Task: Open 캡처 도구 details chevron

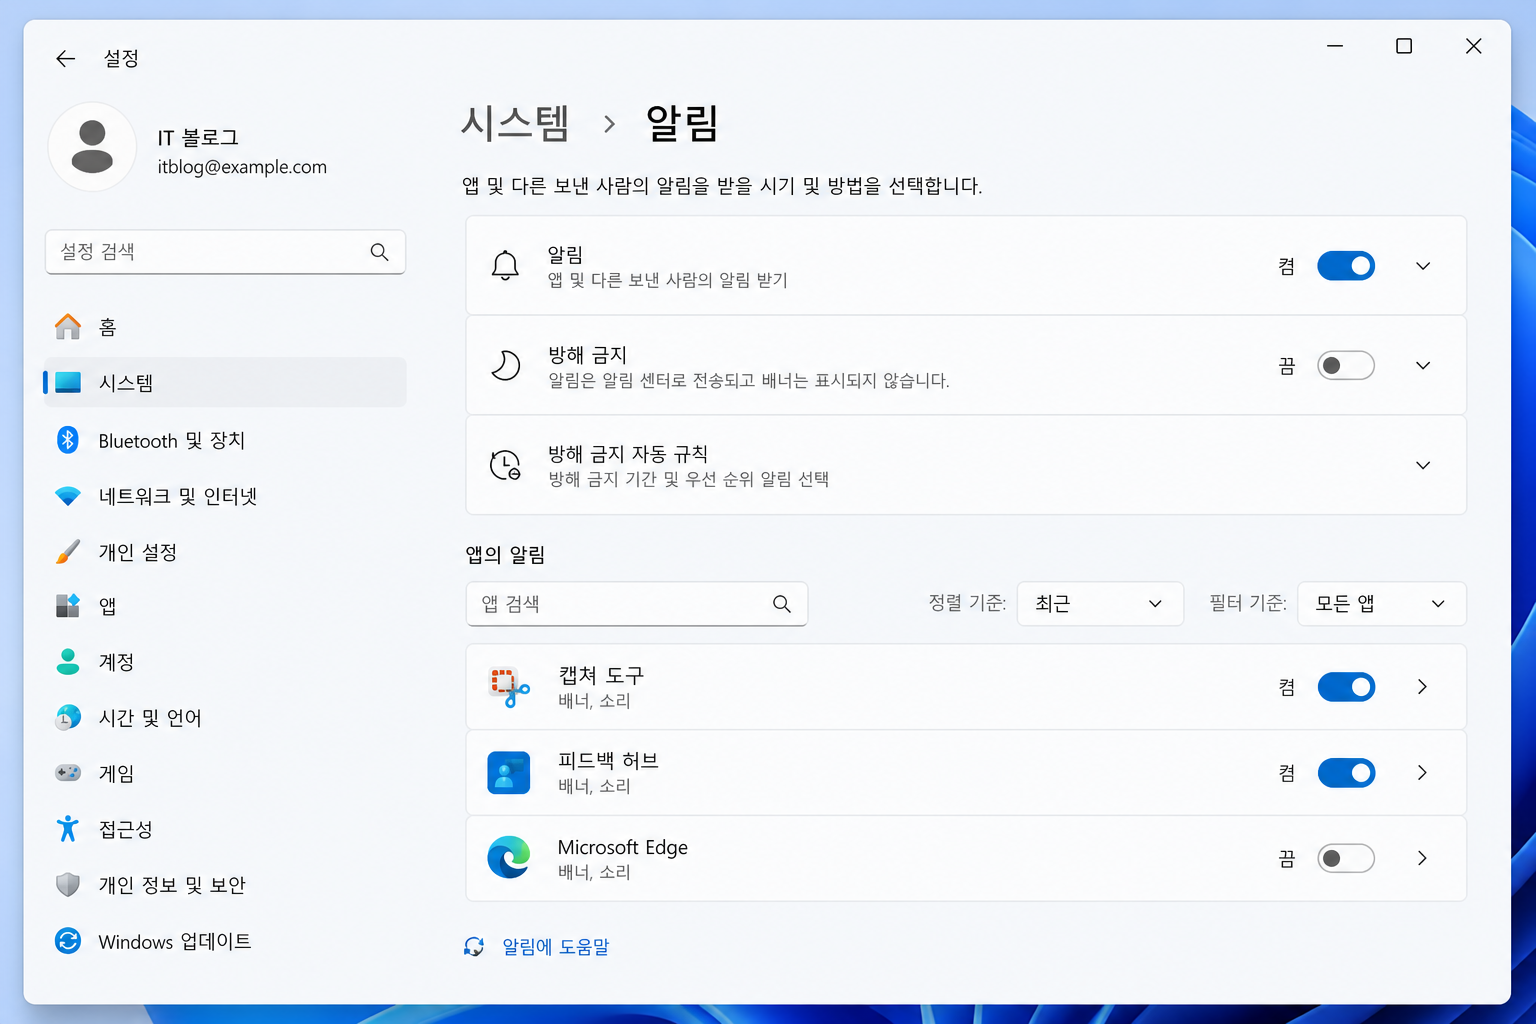Action: tap(1422, 687)
